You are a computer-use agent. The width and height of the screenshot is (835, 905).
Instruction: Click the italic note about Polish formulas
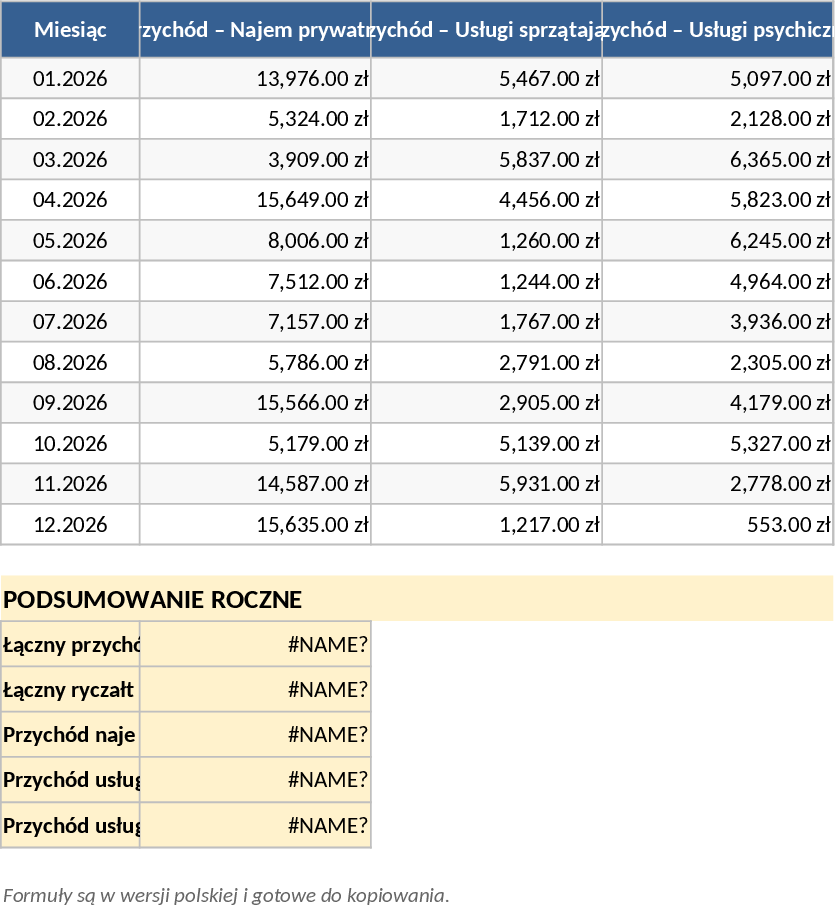tap(226, 894)
